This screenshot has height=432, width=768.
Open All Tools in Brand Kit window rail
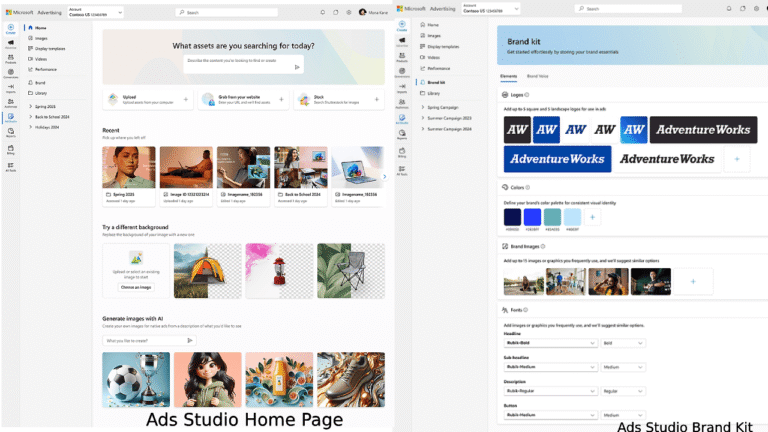tap(402, 170)
